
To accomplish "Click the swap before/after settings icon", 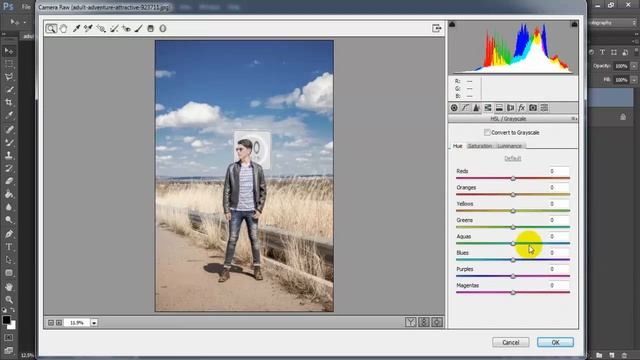I will [x=424, y=322].
